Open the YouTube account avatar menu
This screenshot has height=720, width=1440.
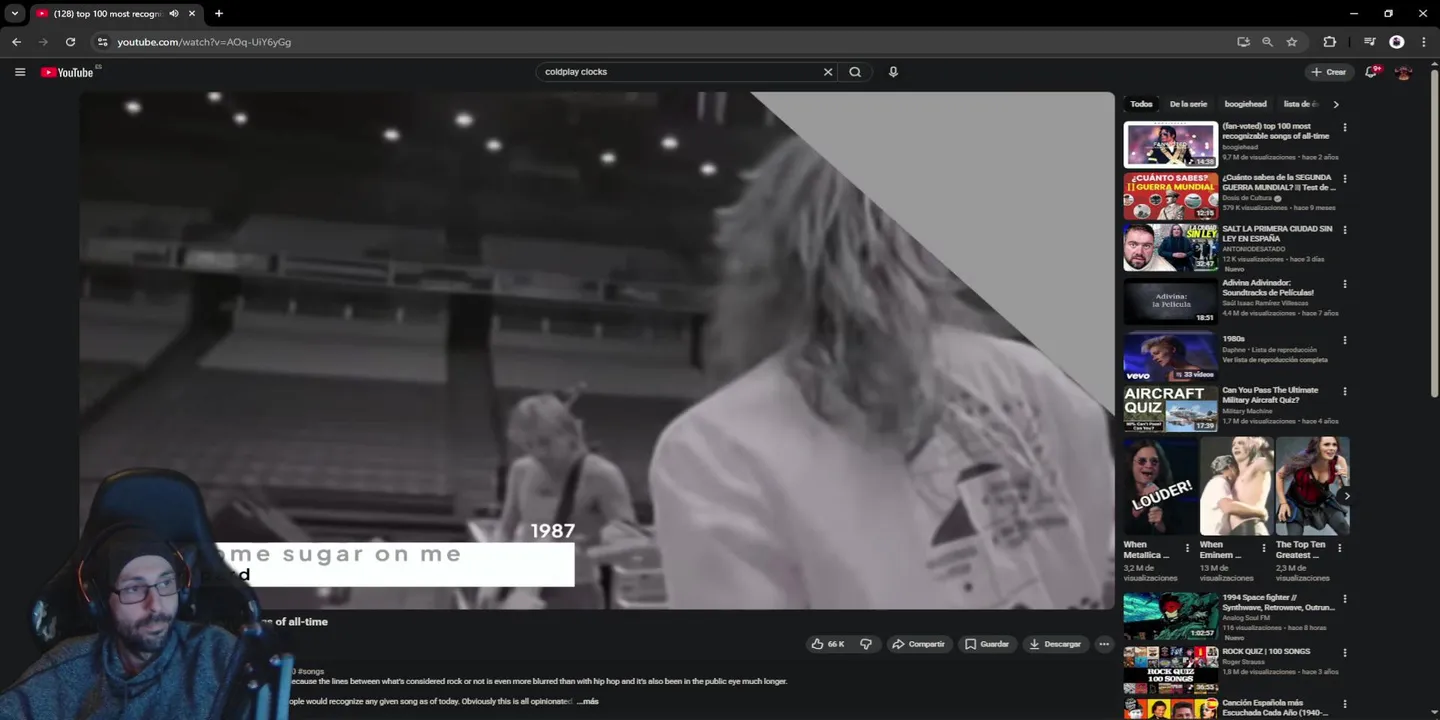coord(1403,72)
